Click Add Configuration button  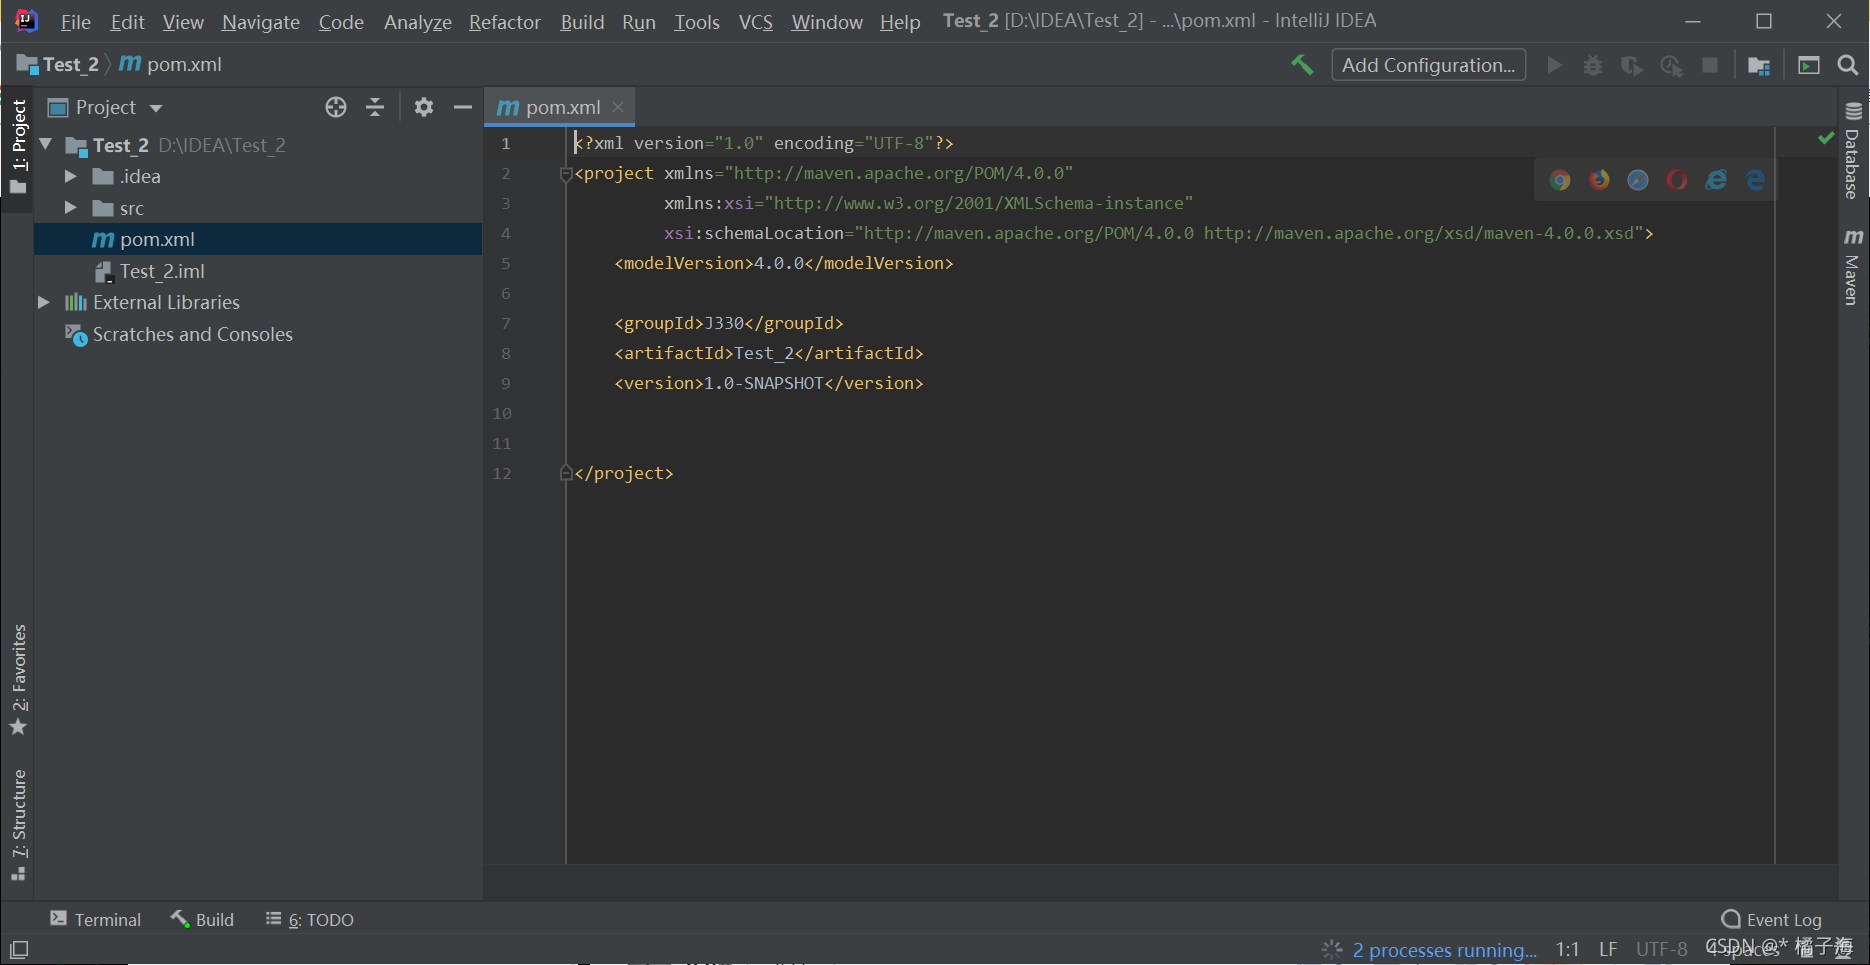pos(1428,65)
